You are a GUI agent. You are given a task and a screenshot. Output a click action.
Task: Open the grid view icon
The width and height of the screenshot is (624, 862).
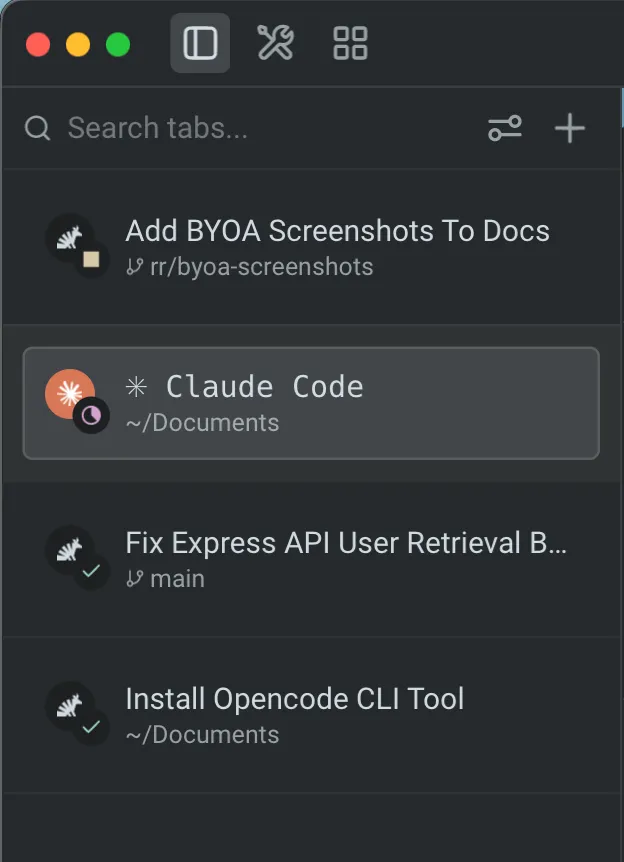pyautogui.click(x=350, y=43)
